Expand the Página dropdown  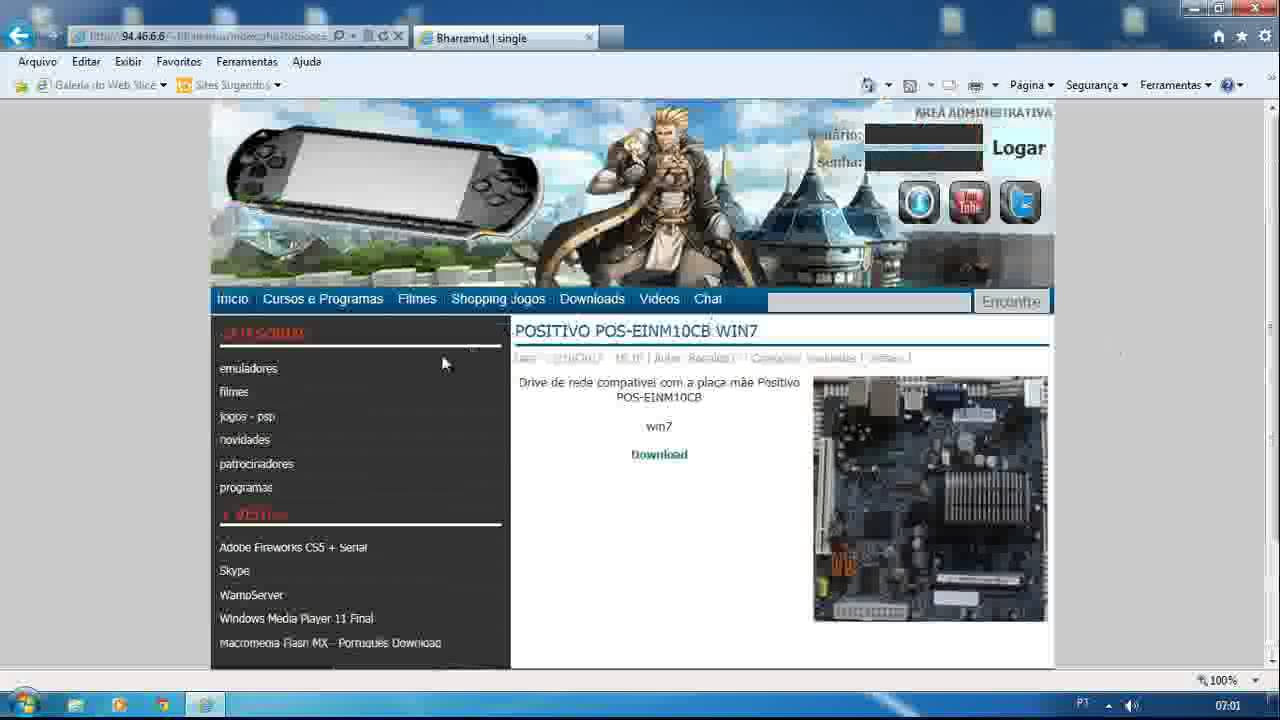tap(1032, 85)
